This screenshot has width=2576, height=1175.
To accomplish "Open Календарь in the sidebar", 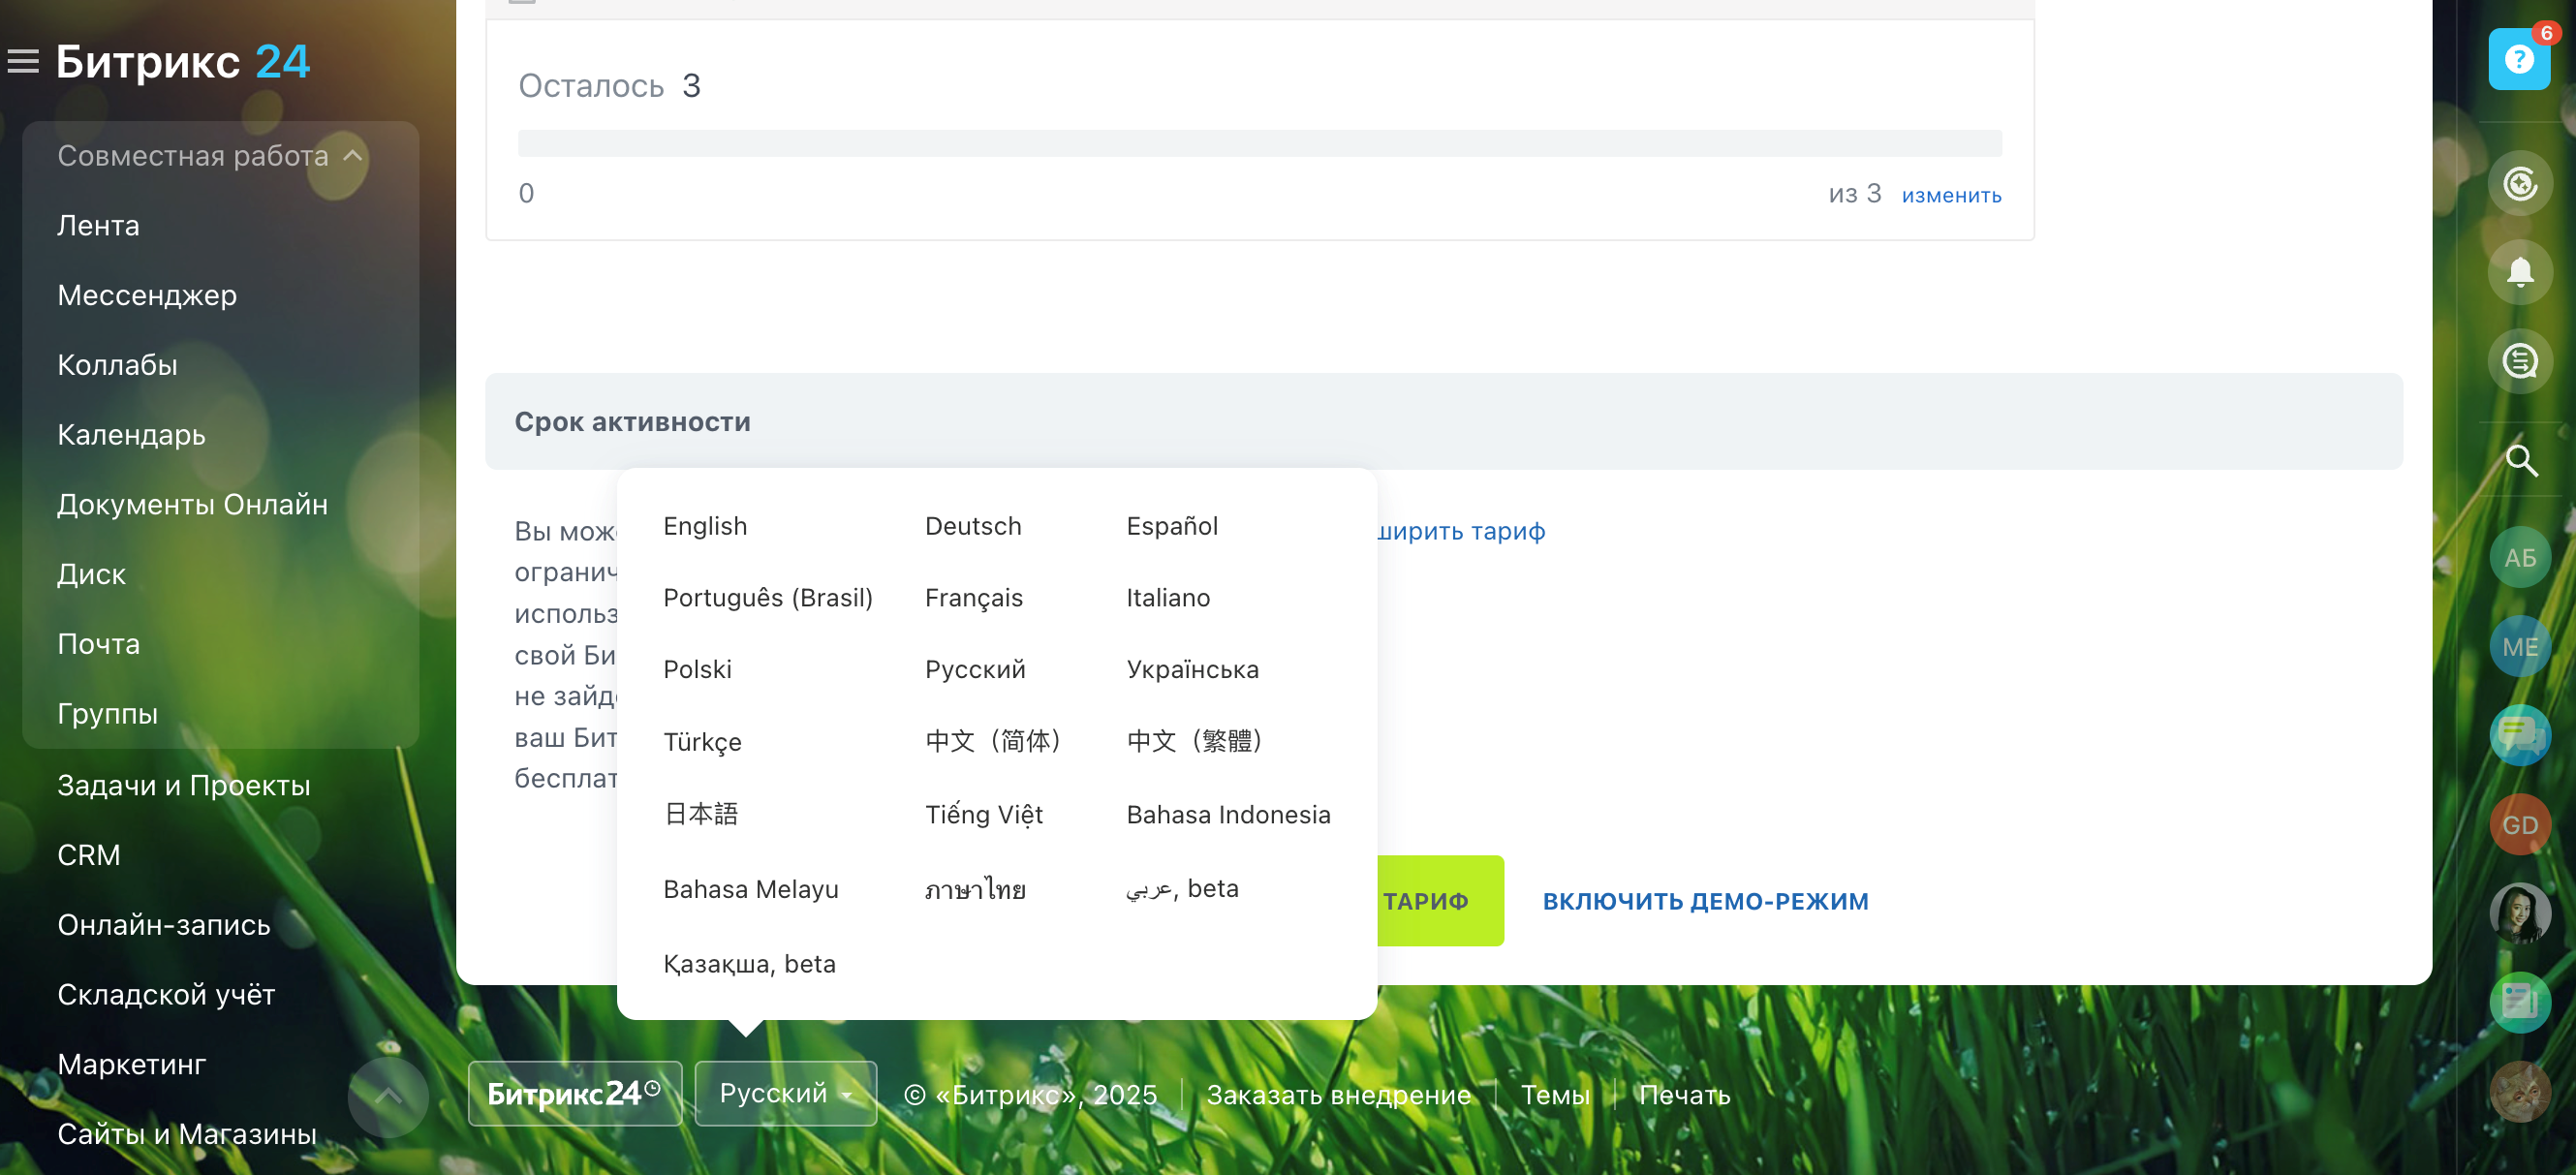I will click(x=131, y=435).
